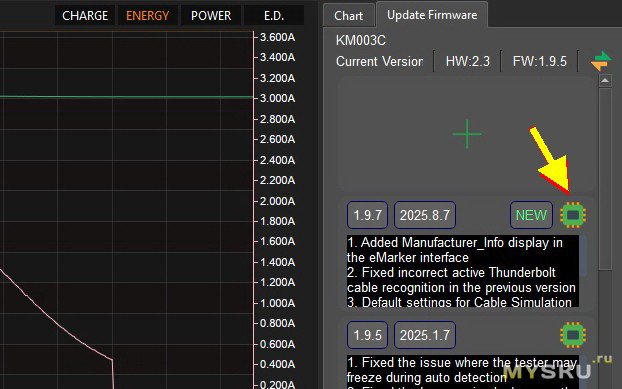The width and height of the screenshot is (622, 389).
Task: Click the chip icon for firmware 1.9.5
Action: click(x=573, y=335)
